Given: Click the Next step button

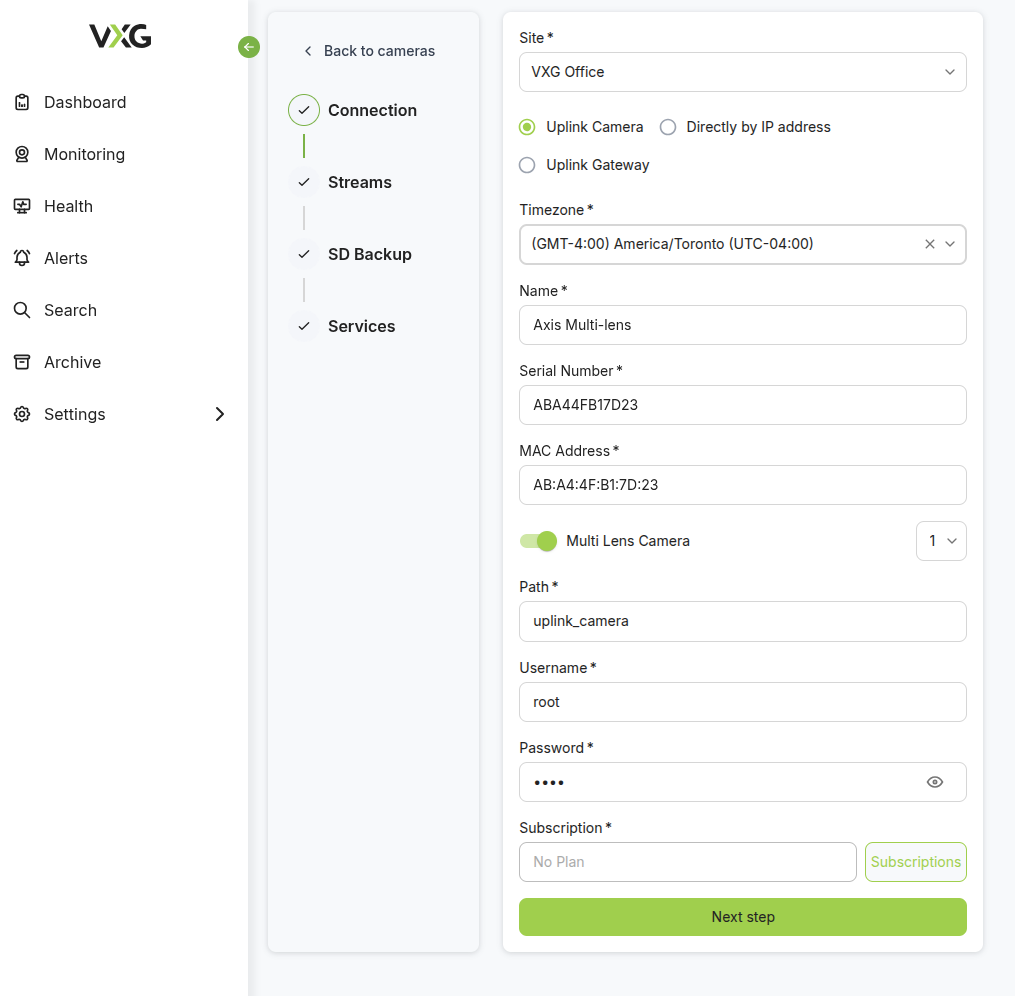Looking at the screenshot, I should click(x=742, y=917).
